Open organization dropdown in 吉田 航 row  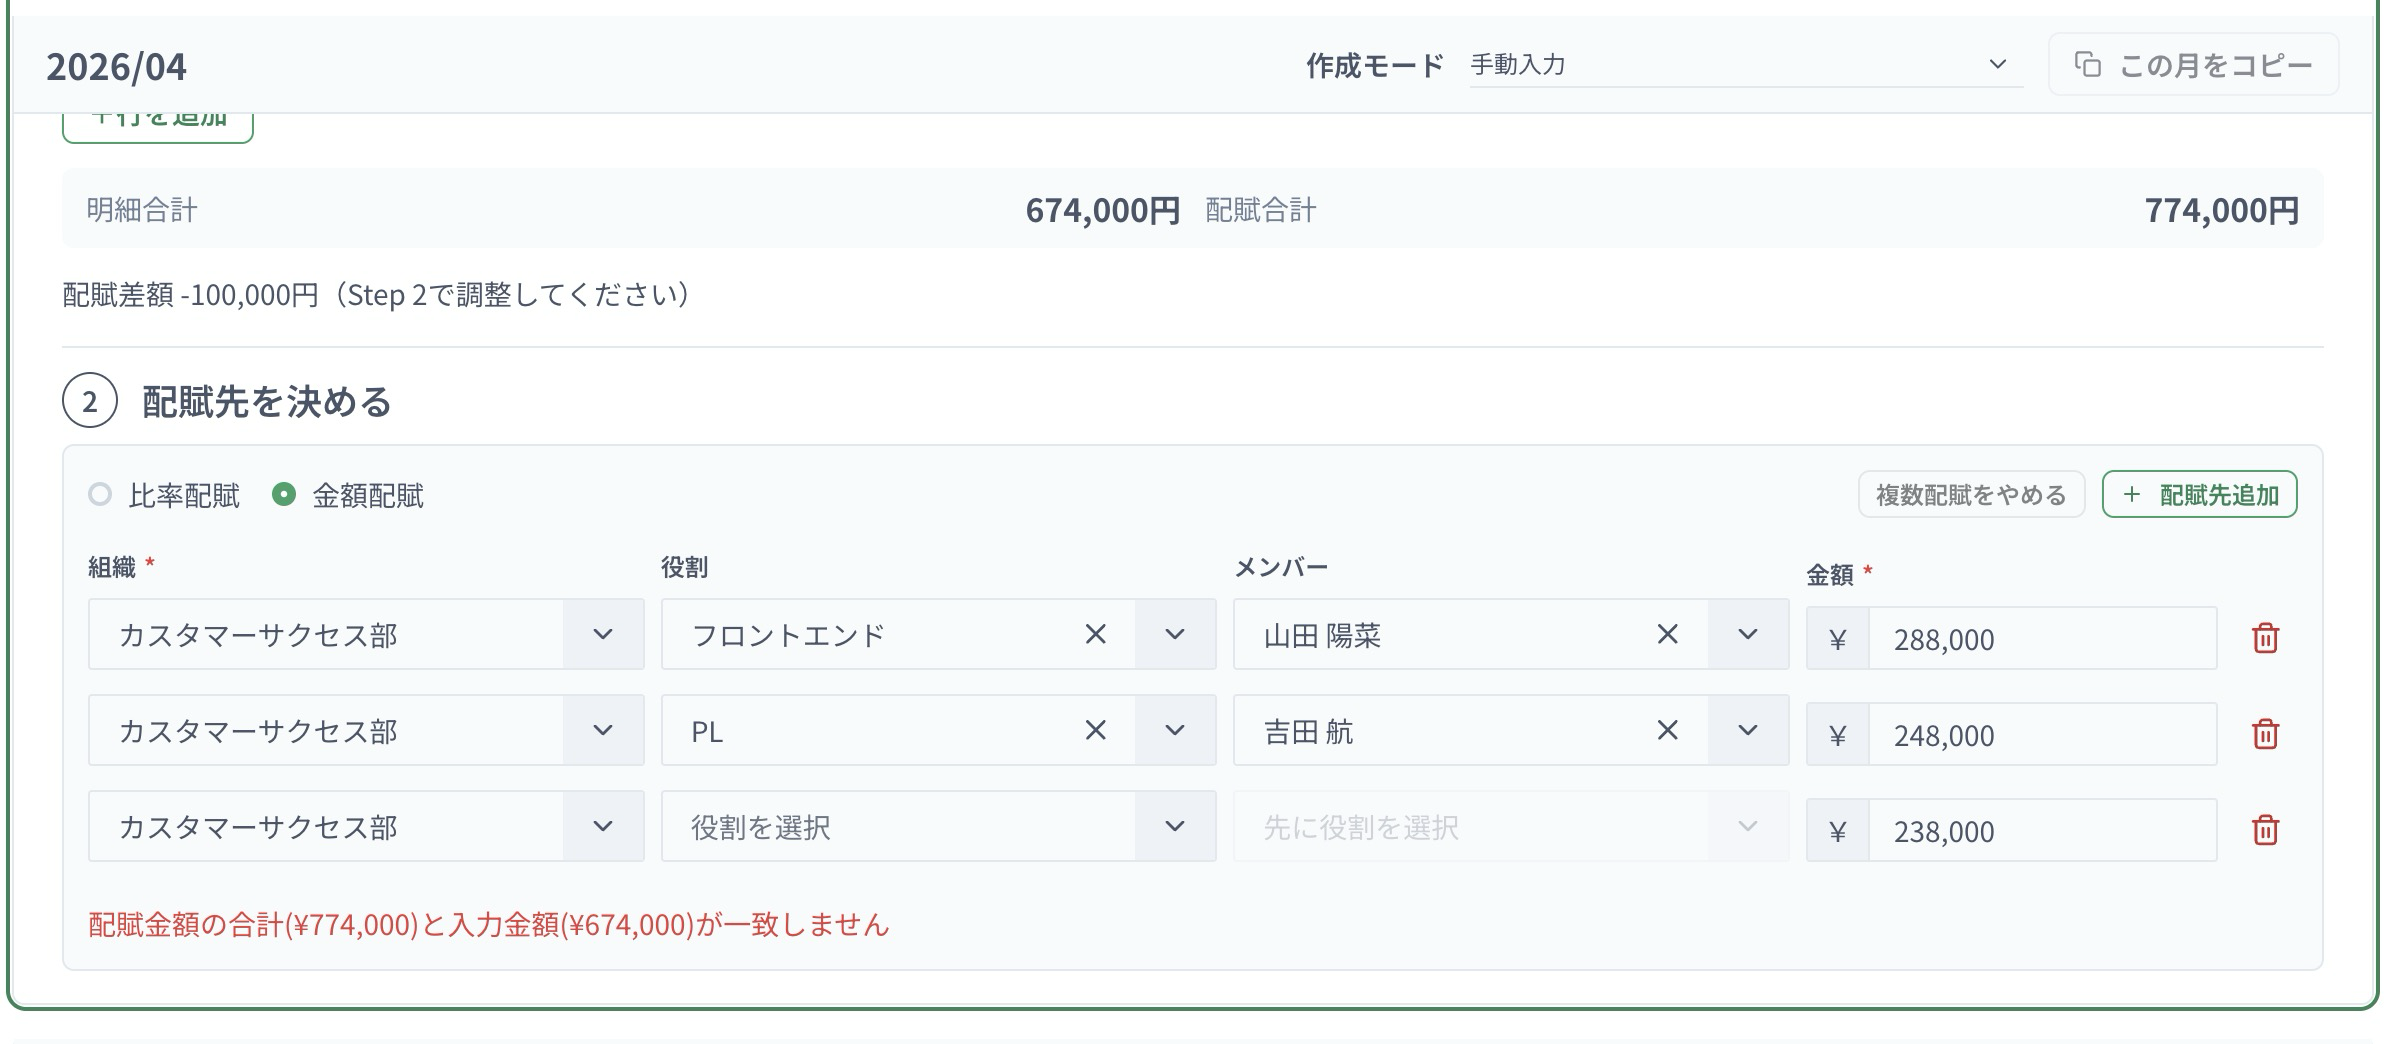(366, 730)
